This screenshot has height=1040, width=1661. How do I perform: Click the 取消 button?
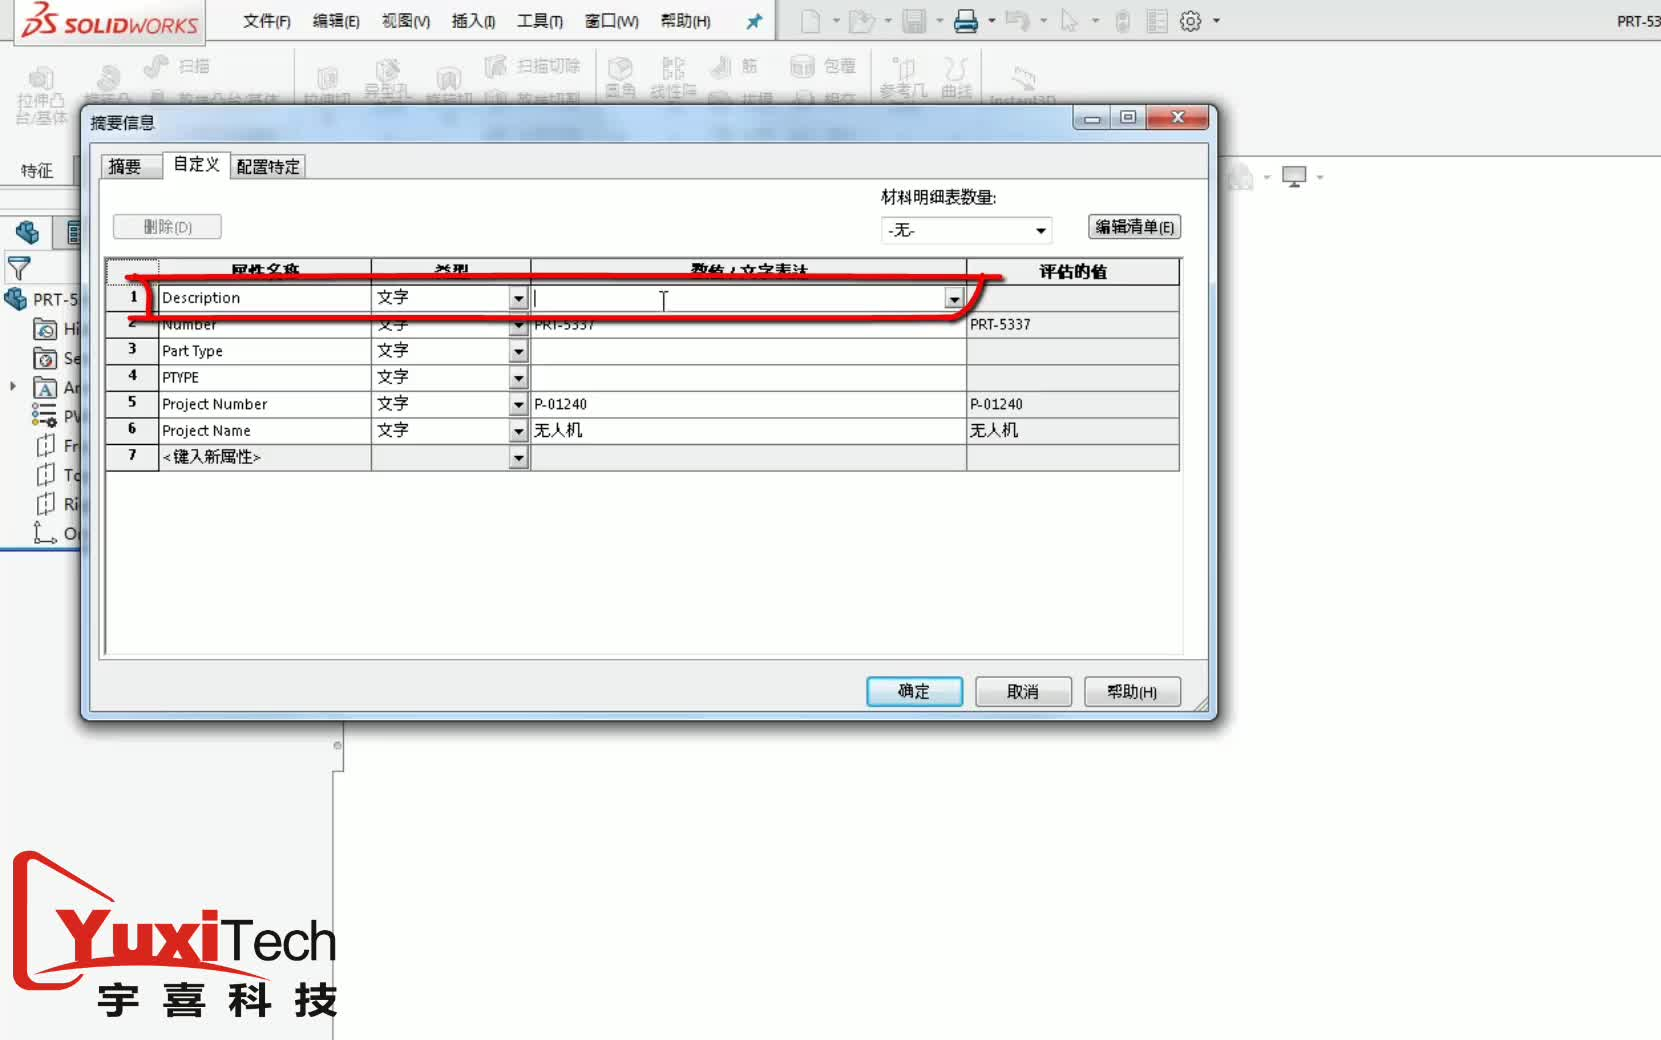(1023, 691)
